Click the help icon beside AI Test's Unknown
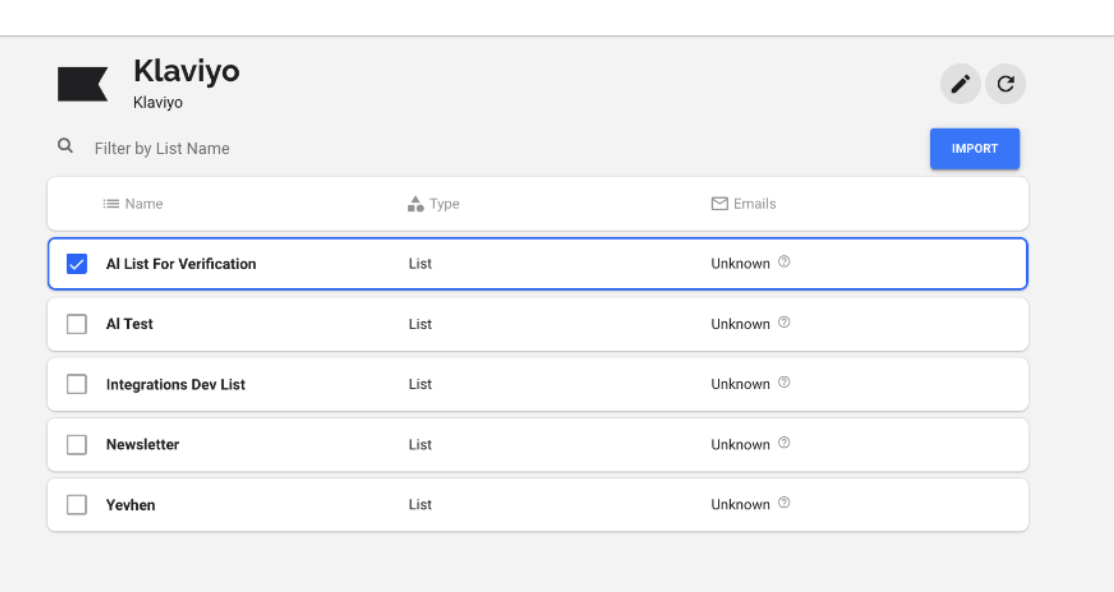 (x=785, y=323)
